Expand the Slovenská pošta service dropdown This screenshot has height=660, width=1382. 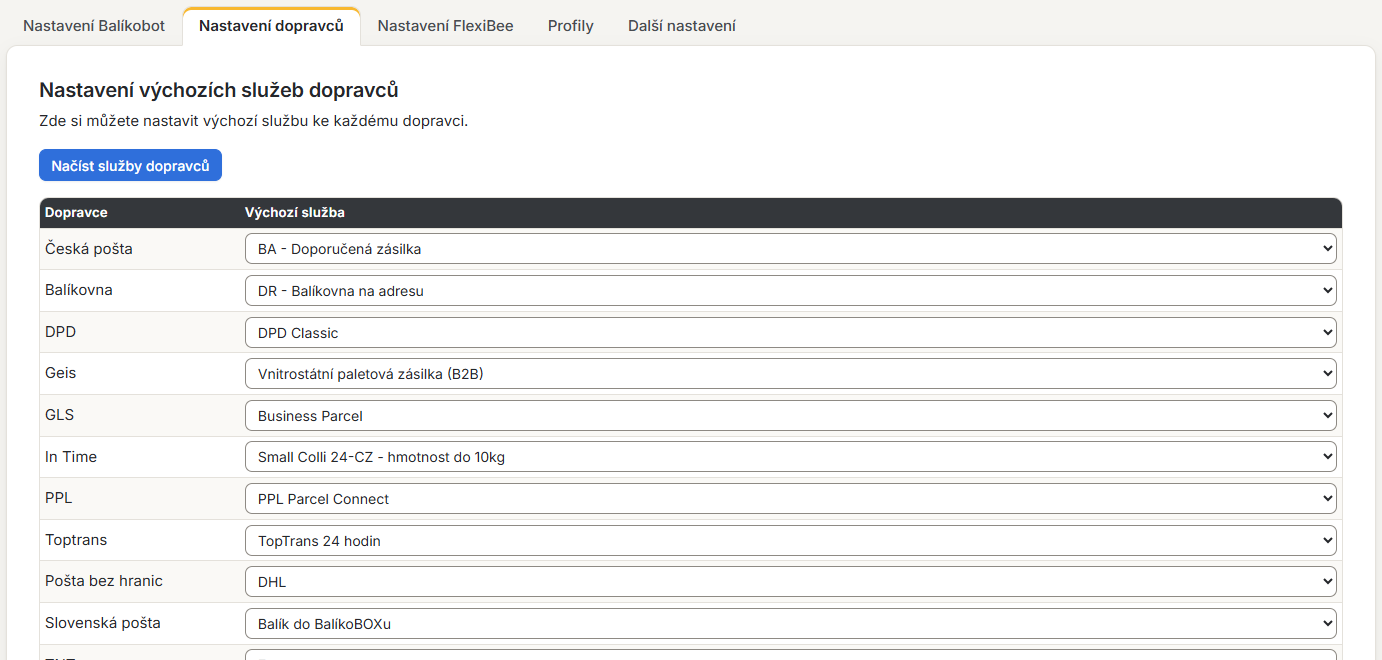point(790,623)
